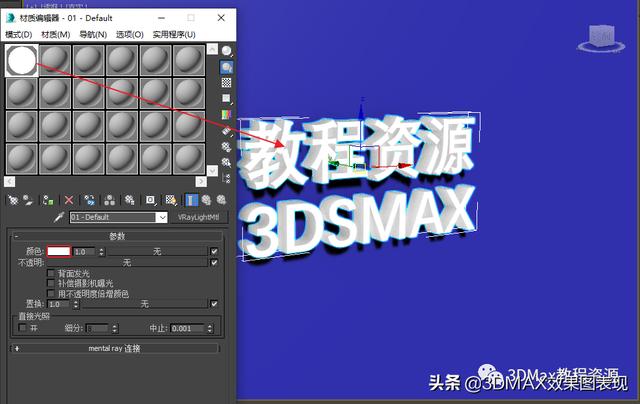The width and height of the screenshot is (640, 404).
Task: Click the Make Unique icon
Action: click(x=109, y=200)
